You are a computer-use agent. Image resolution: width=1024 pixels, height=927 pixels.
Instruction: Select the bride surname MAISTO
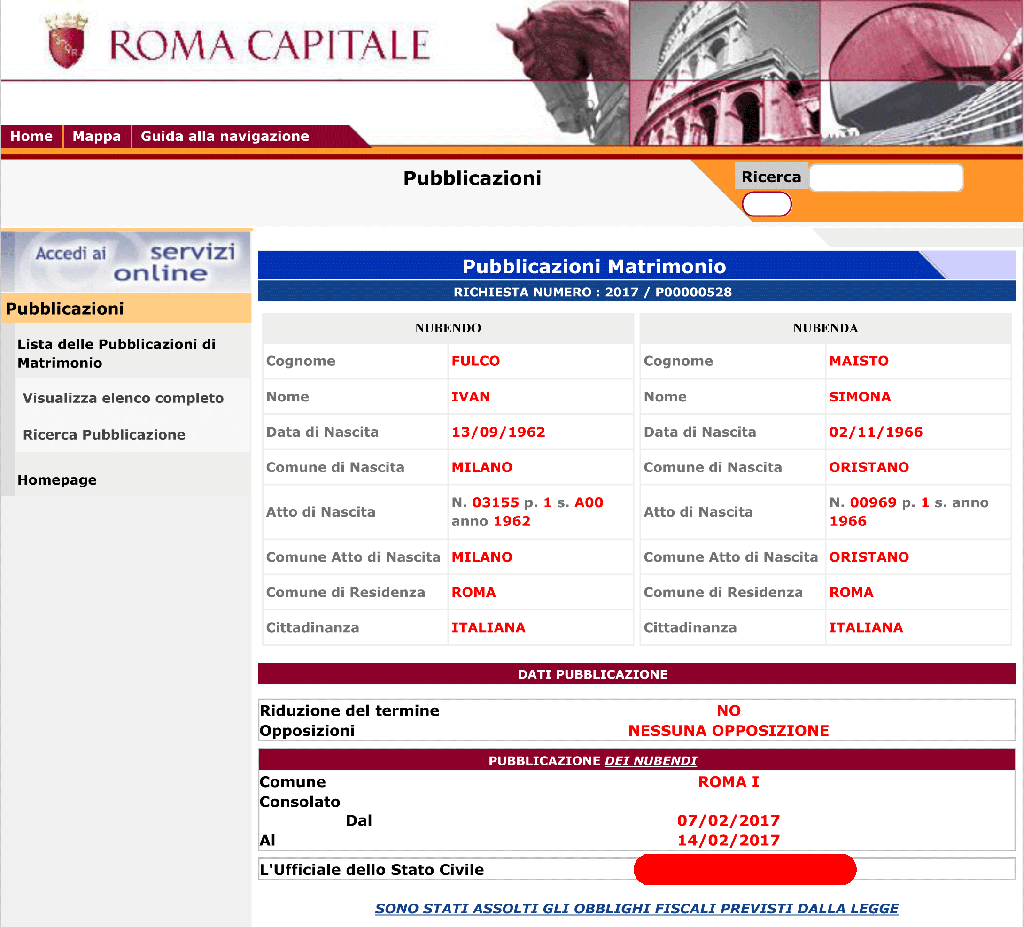(x=859, y=361)
